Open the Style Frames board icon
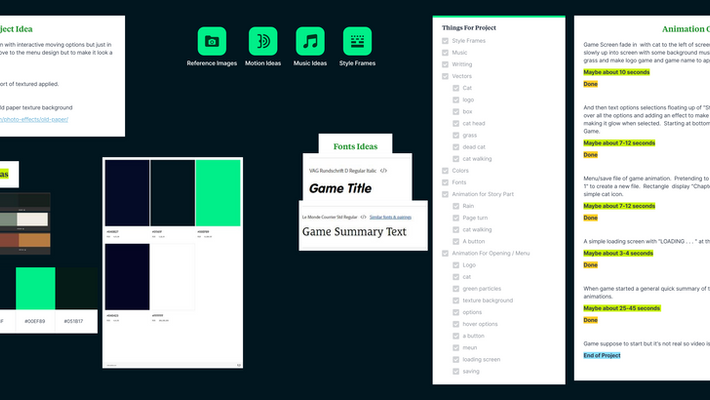Viewport: 710px width, 400px height. pyautogui.click(x=357, y=41)
